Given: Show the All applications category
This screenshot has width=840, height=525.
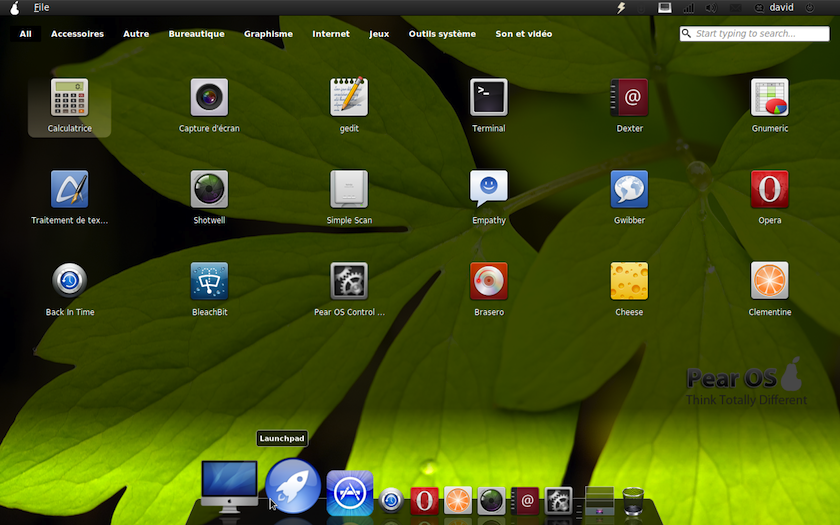Looking at the screenshot, I should pyautogui.click(x=25, y=34).
